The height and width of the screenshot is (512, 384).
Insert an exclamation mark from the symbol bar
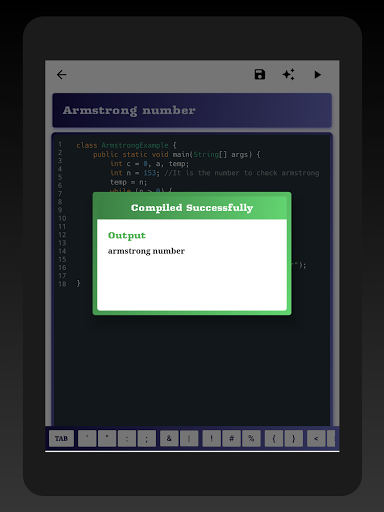[x=211, y=438]
